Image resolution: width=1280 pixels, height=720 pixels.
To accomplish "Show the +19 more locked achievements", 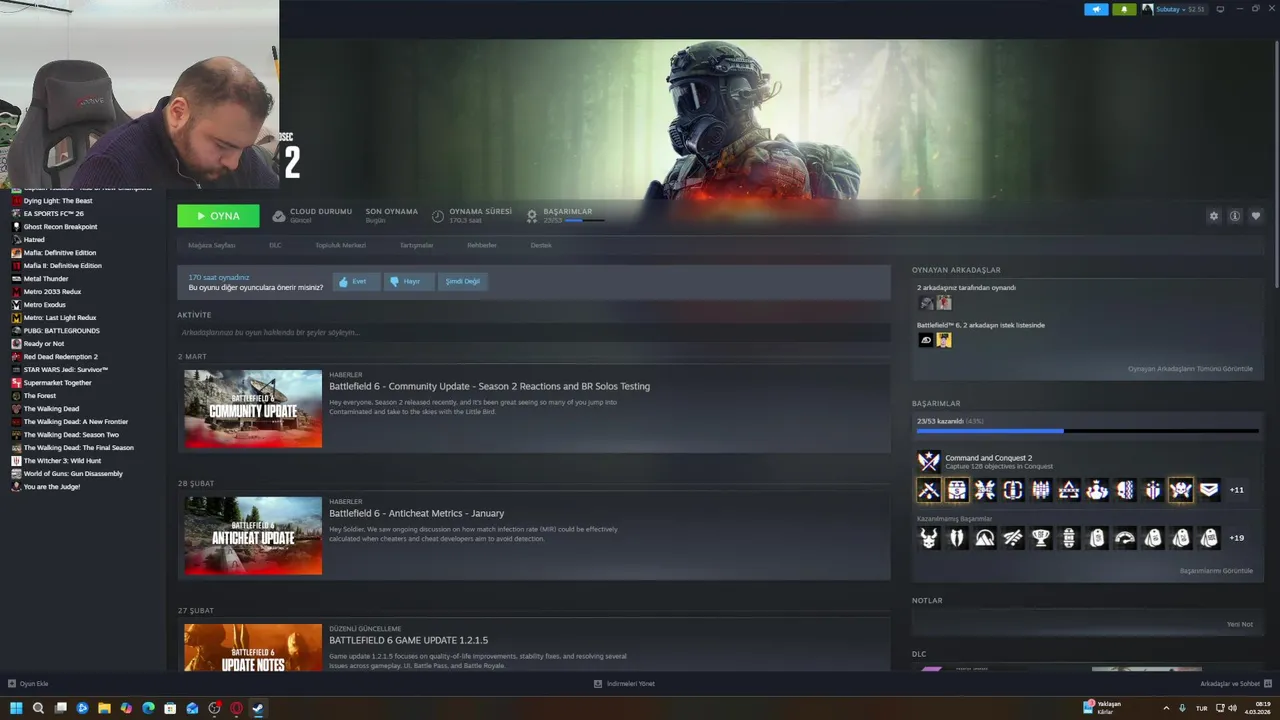I will pyautogui.click(x=1237, y=538).
